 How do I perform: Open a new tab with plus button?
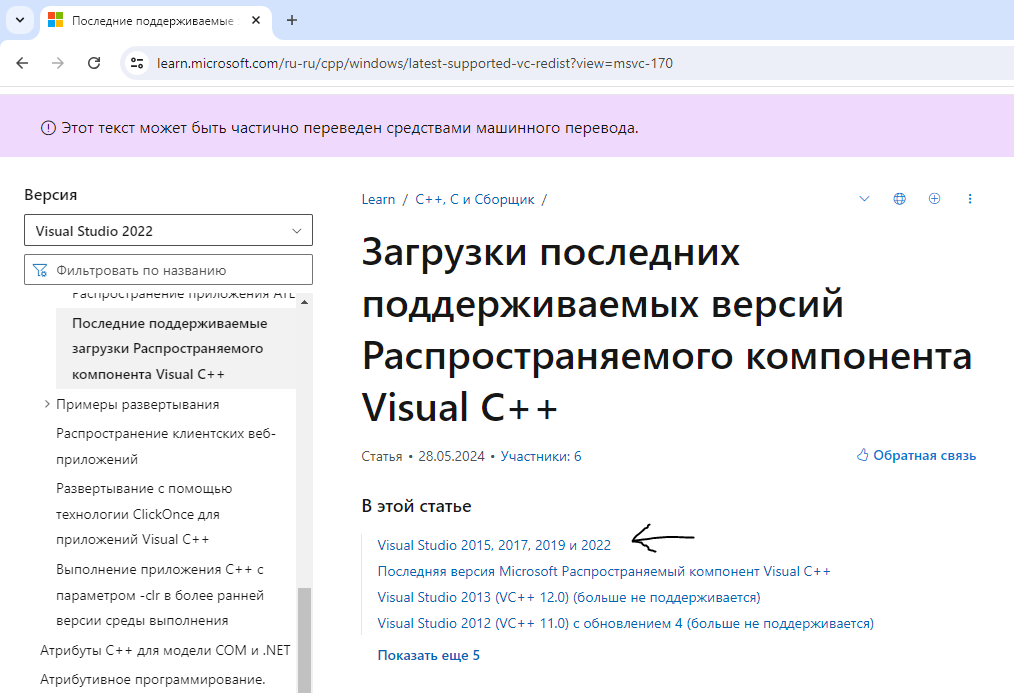292,20
